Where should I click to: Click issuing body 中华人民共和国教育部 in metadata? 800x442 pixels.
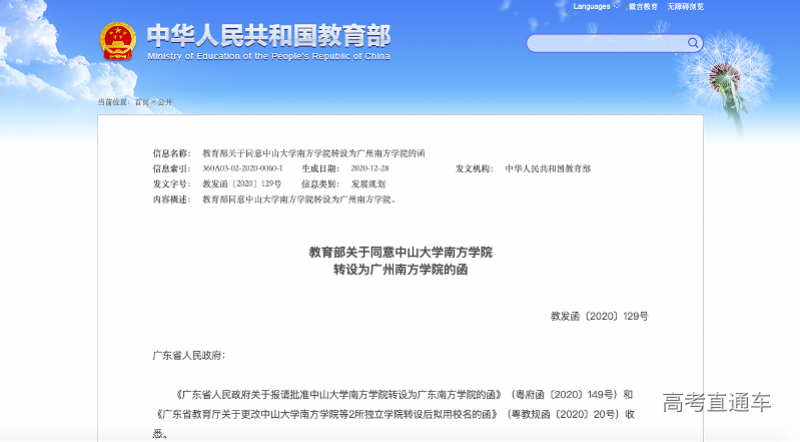click(x=548, y=168)
